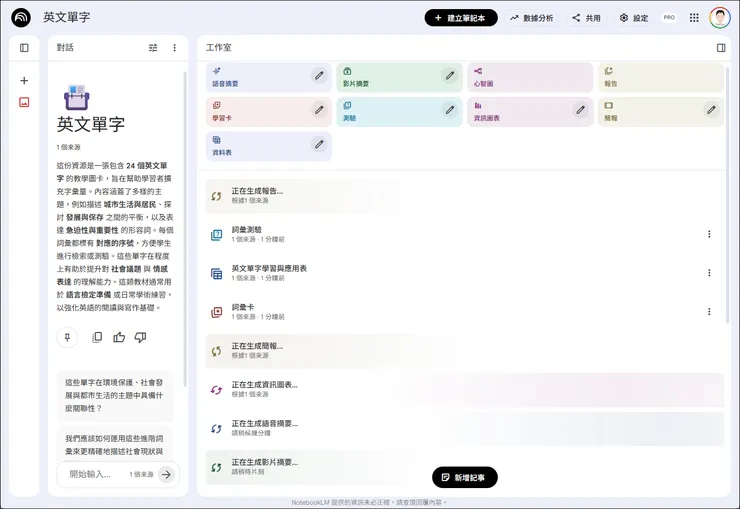Viewport: 740px width, 509px height.
Task: Open more options for 英文單字學習與應用表
Action: click(x=709, y=273)
